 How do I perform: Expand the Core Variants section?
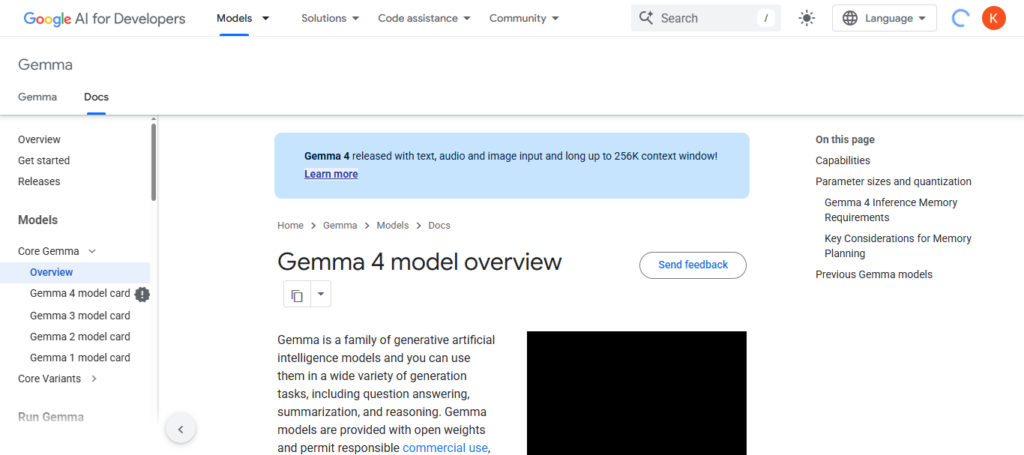(x=94, y=379)
